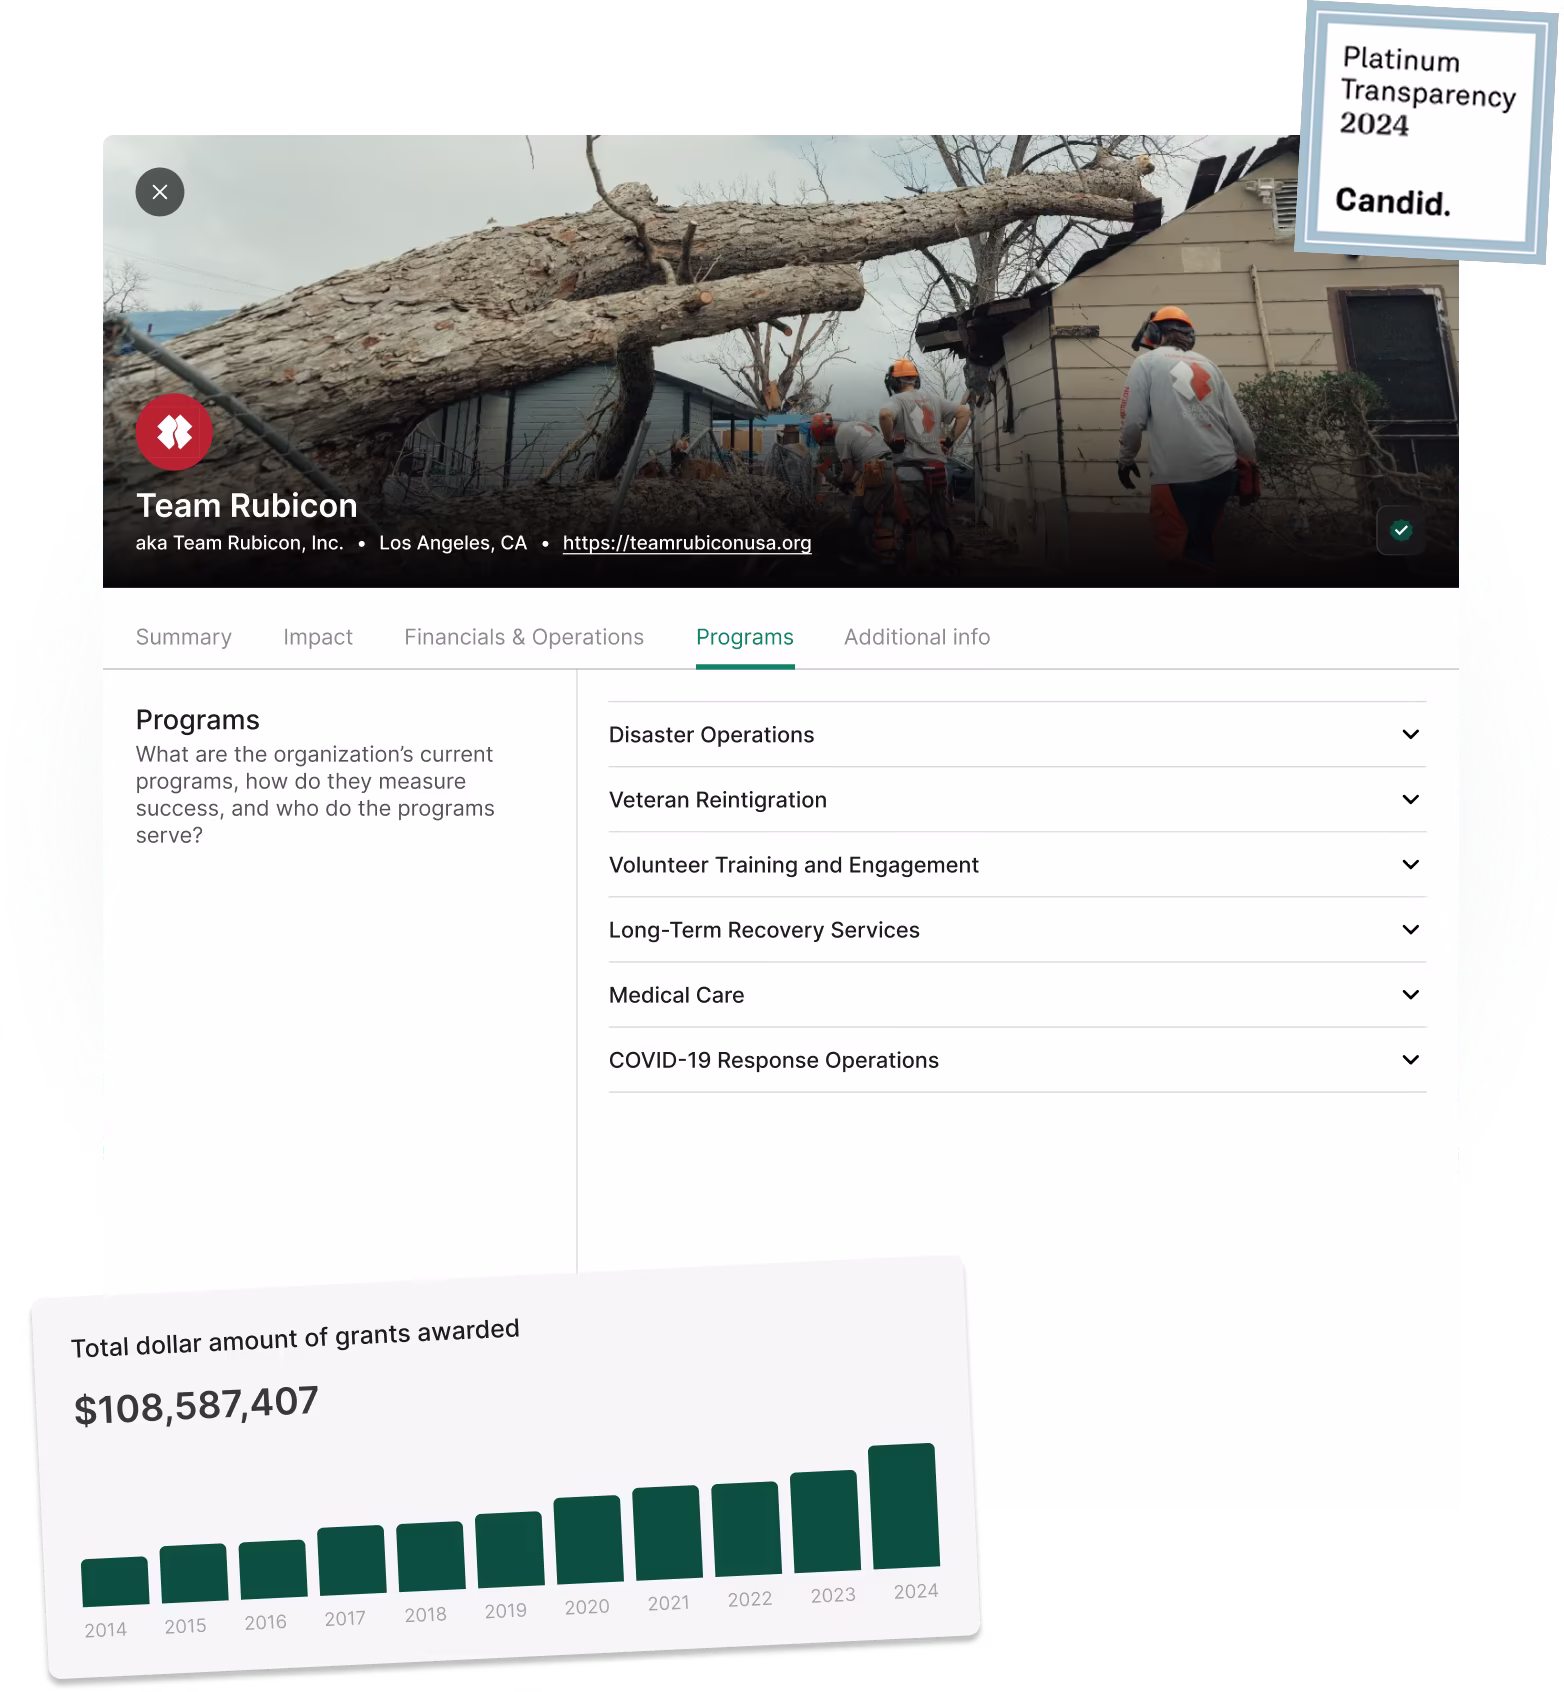This screenshot has height=1692, width=1564.
Task: Click the Disaster Operations program title
Action: 712,735
